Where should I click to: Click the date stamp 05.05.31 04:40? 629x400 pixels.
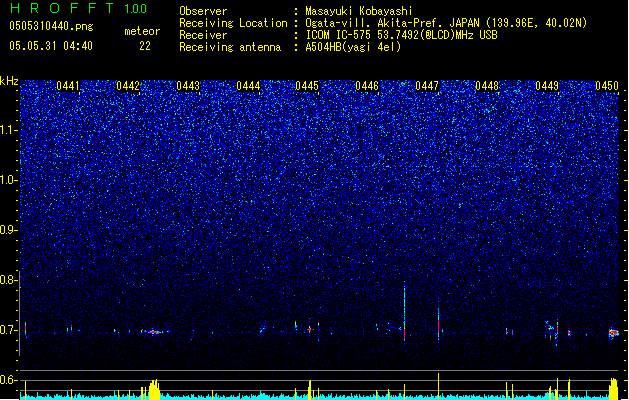click(51, 46)
